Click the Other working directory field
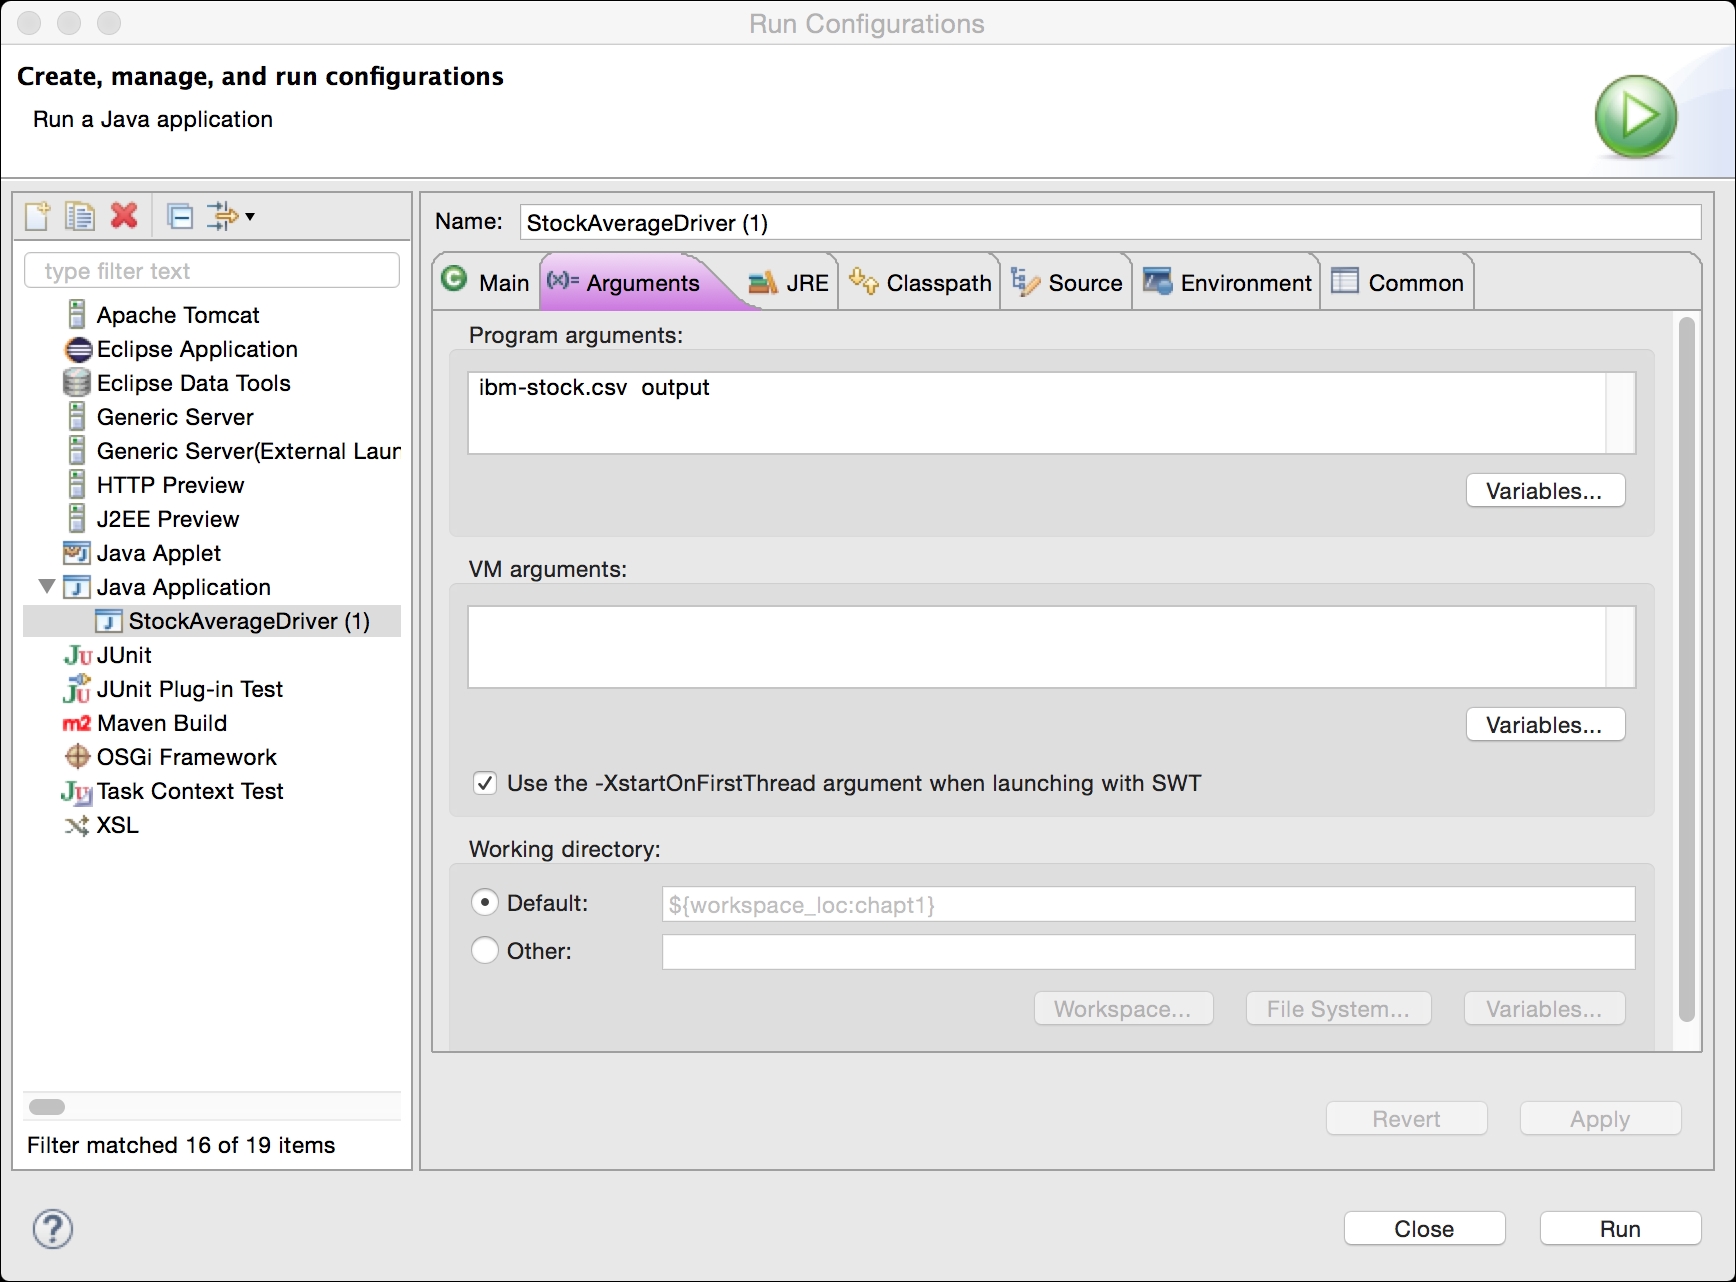1736x1282 pixels. [x=1148, y=951]
